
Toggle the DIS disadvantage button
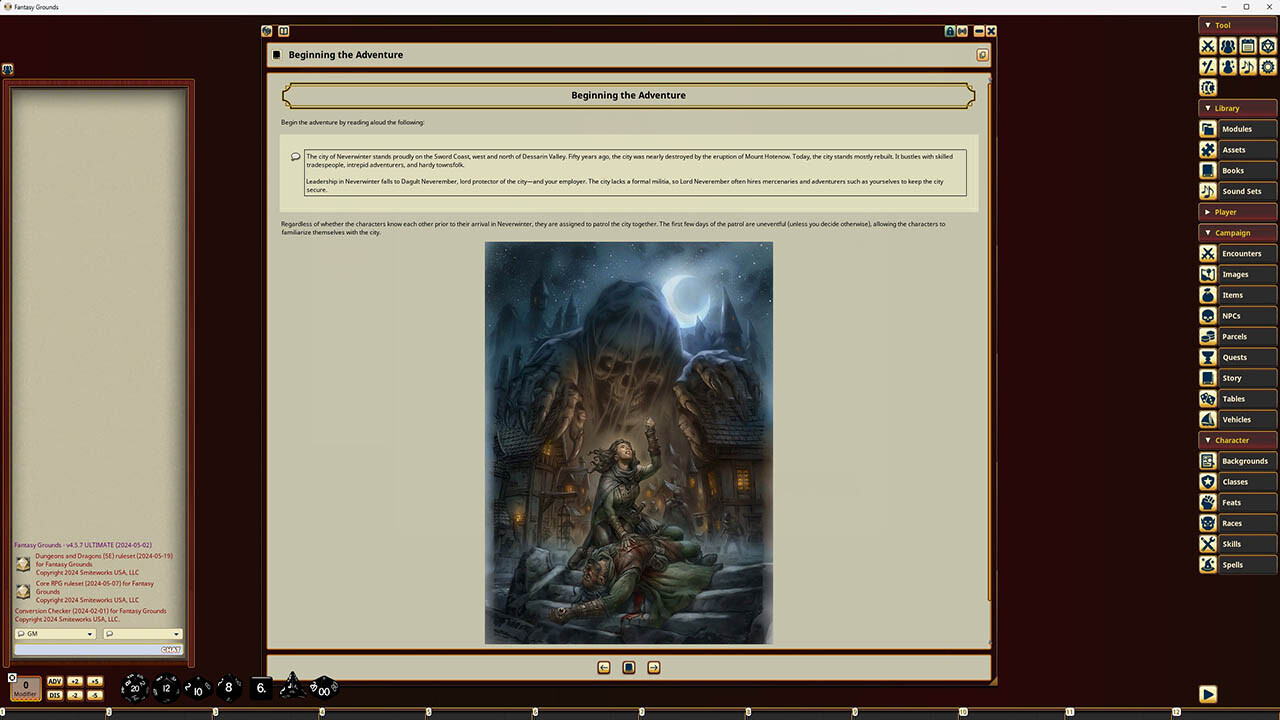click(x=55, y=695)
